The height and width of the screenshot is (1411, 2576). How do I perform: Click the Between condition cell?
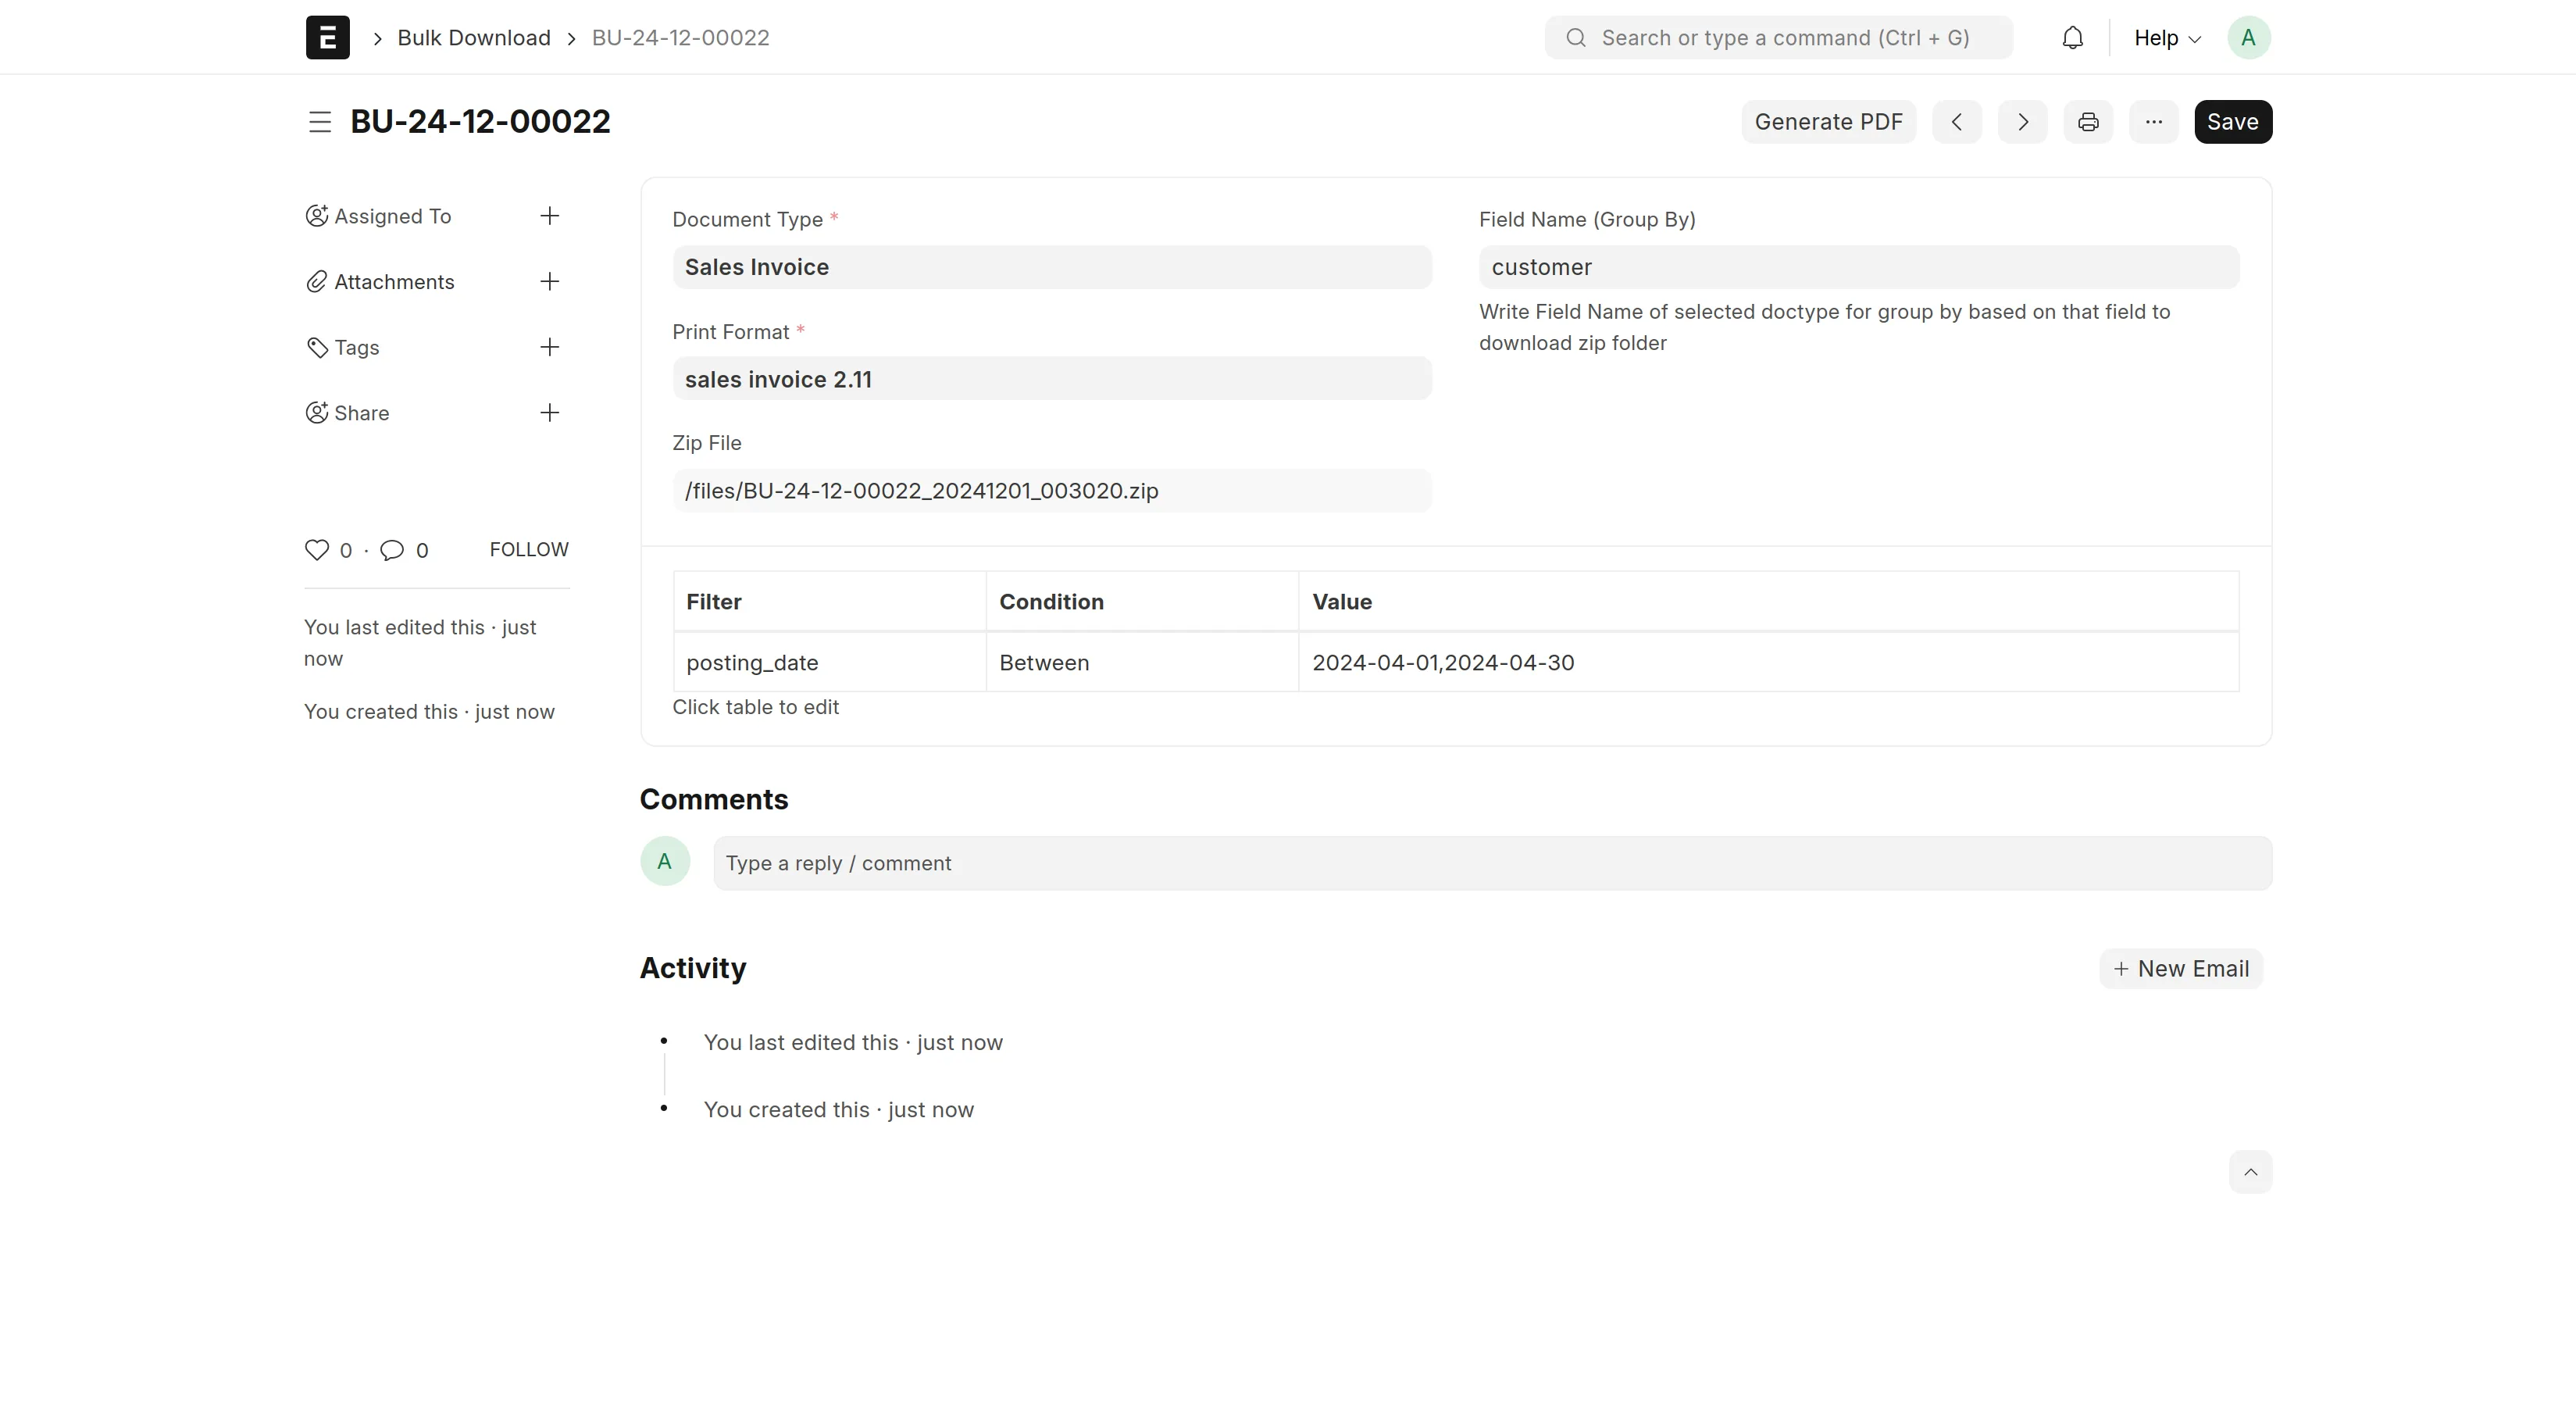1142,662
